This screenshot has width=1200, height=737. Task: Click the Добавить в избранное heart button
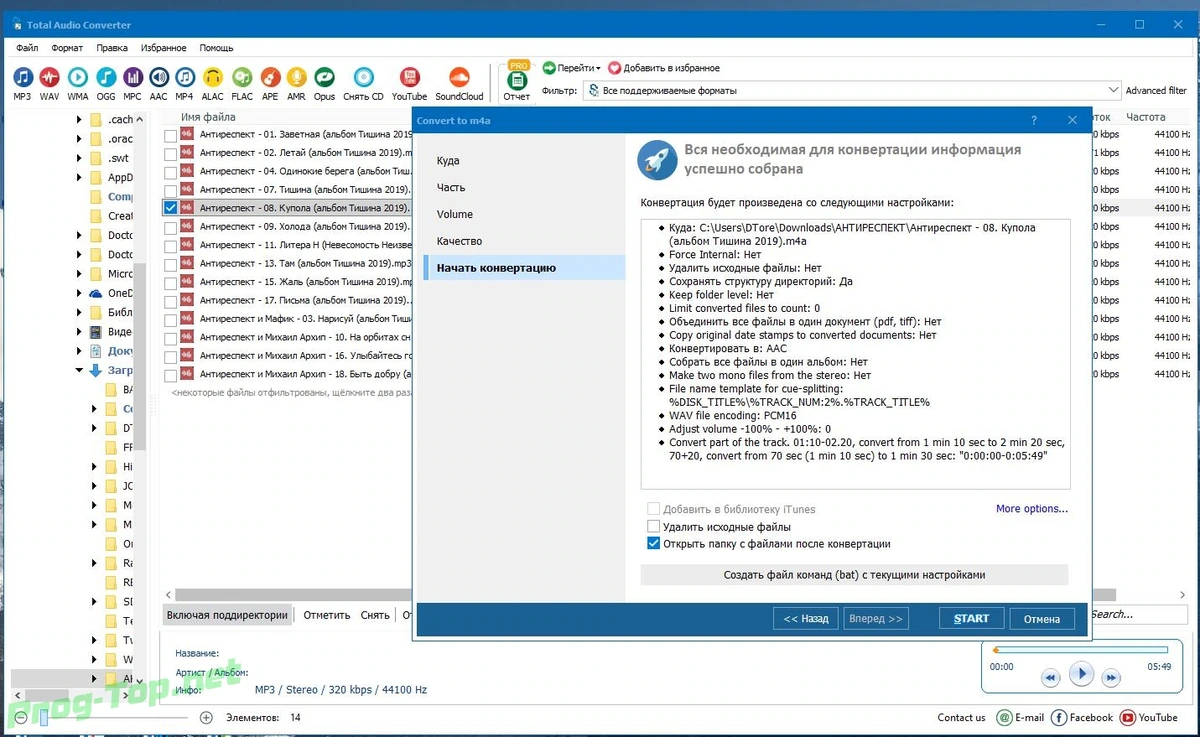664,68
